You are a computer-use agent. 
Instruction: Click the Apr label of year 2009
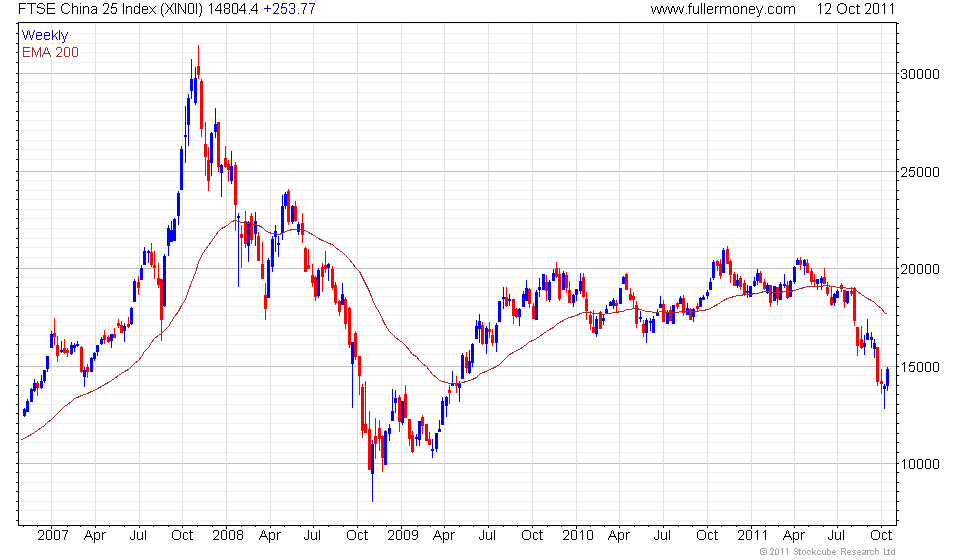coord(444,536)
